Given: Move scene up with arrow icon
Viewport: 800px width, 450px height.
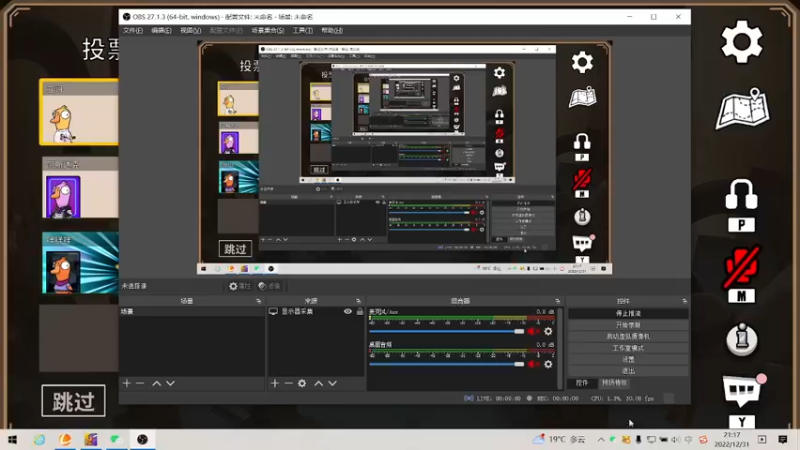Looking at the screenshot, I should [x=157, y=383].
